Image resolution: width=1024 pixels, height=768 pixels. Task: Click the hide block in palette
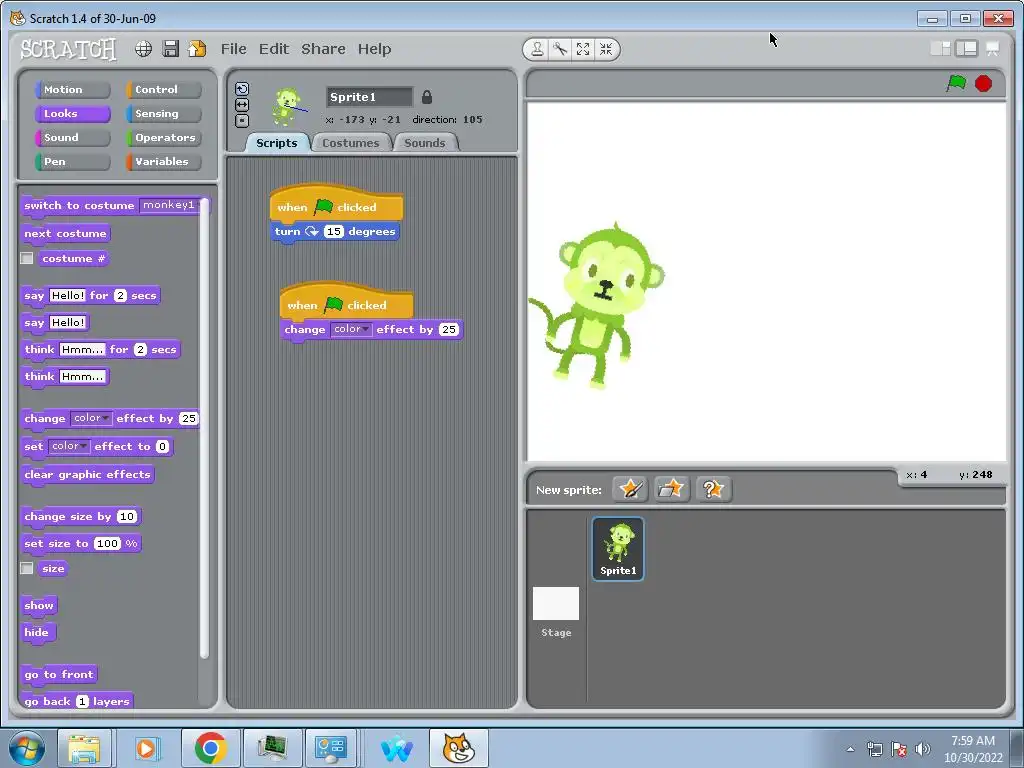37,632
